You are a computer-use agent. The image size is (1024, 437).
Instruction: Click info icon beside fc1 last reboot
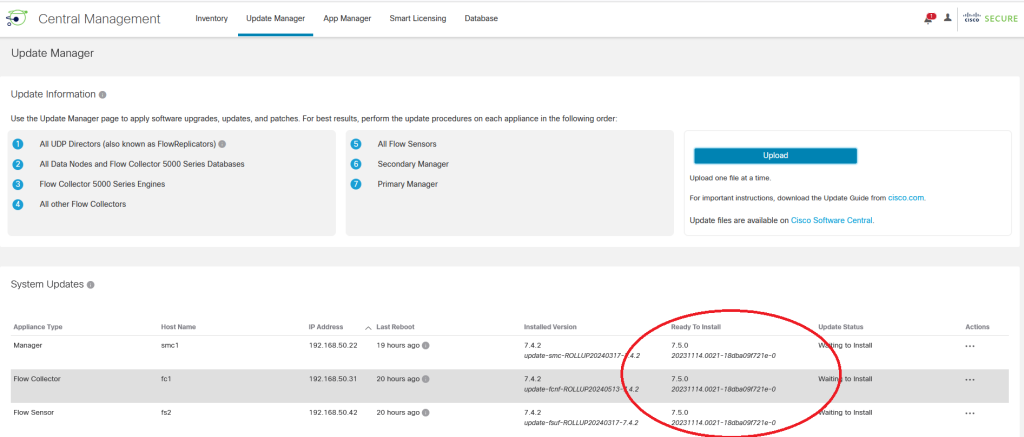tap(425, 379)
